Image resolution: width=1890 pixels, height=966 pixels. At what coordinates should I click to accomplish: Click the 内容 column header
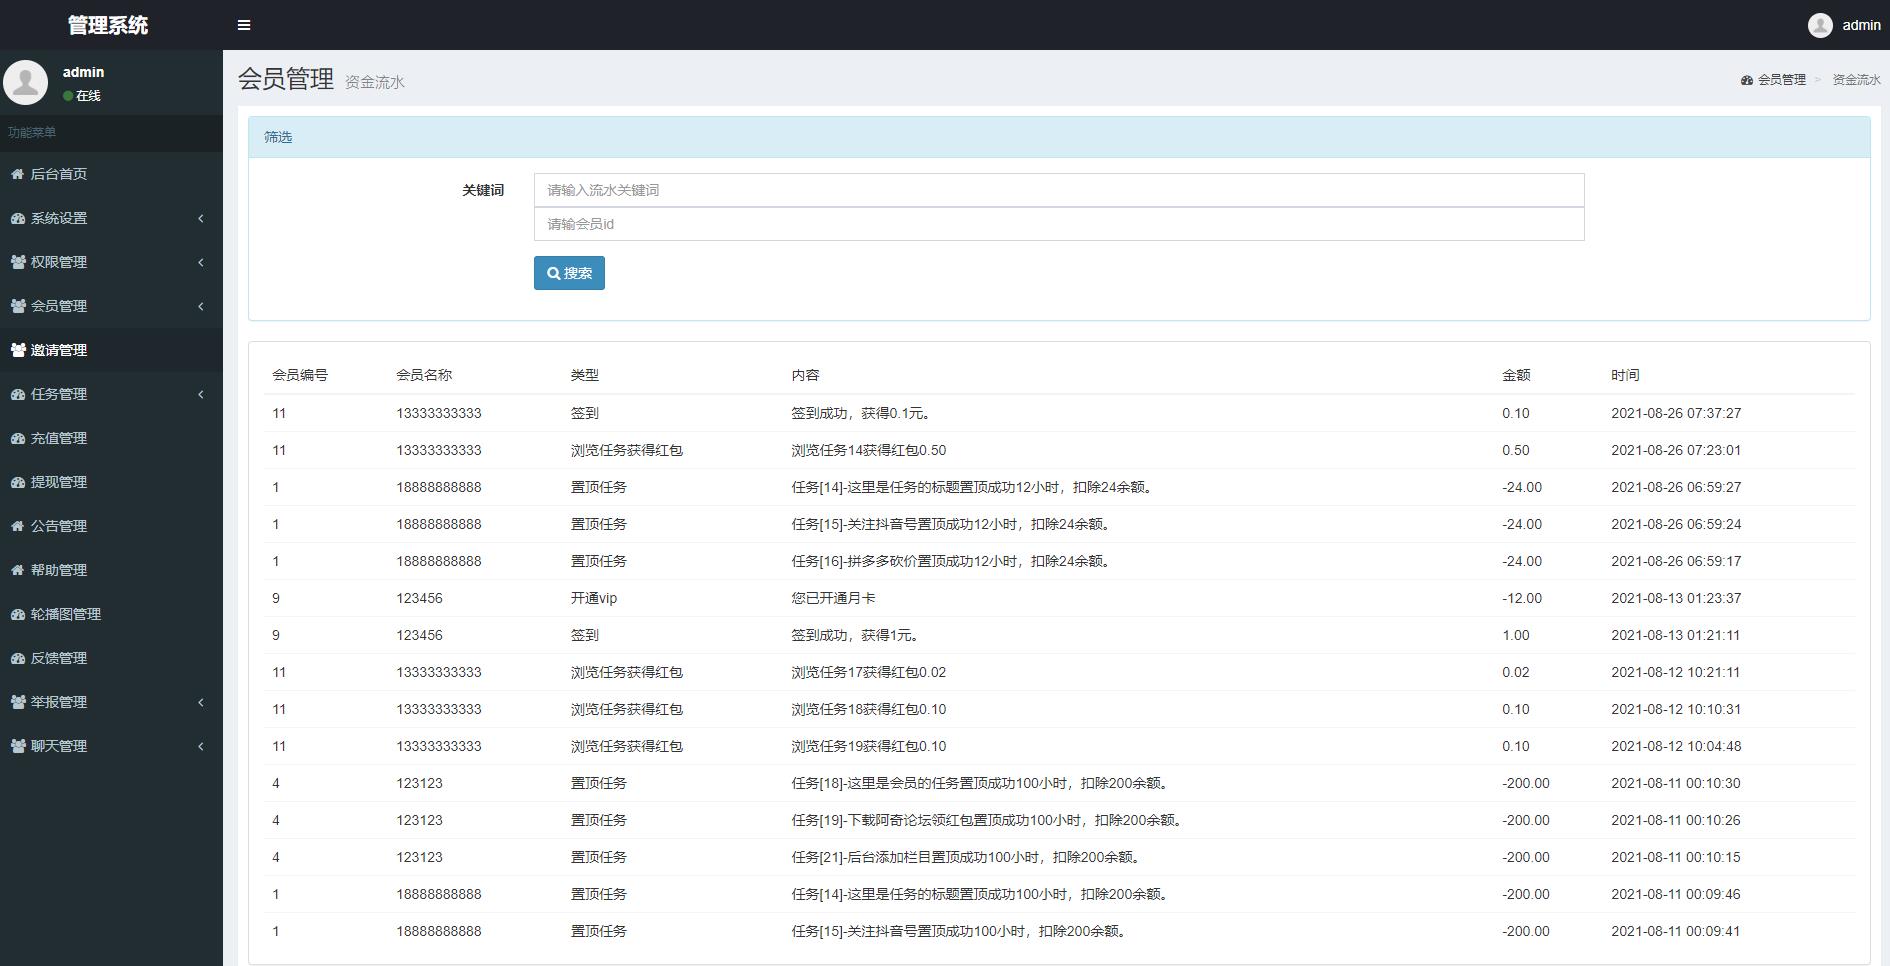click(x=805, y=375)
